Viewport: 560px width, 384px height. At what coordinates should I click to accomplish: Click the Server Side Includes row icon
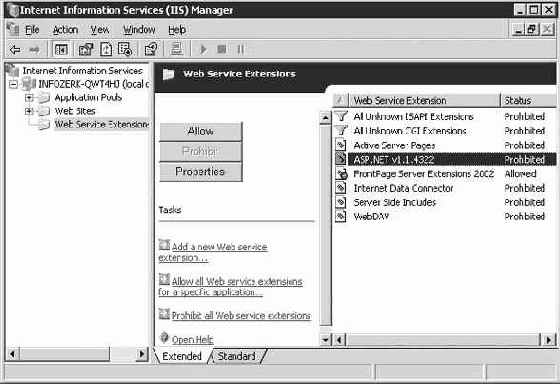(341, 202)
